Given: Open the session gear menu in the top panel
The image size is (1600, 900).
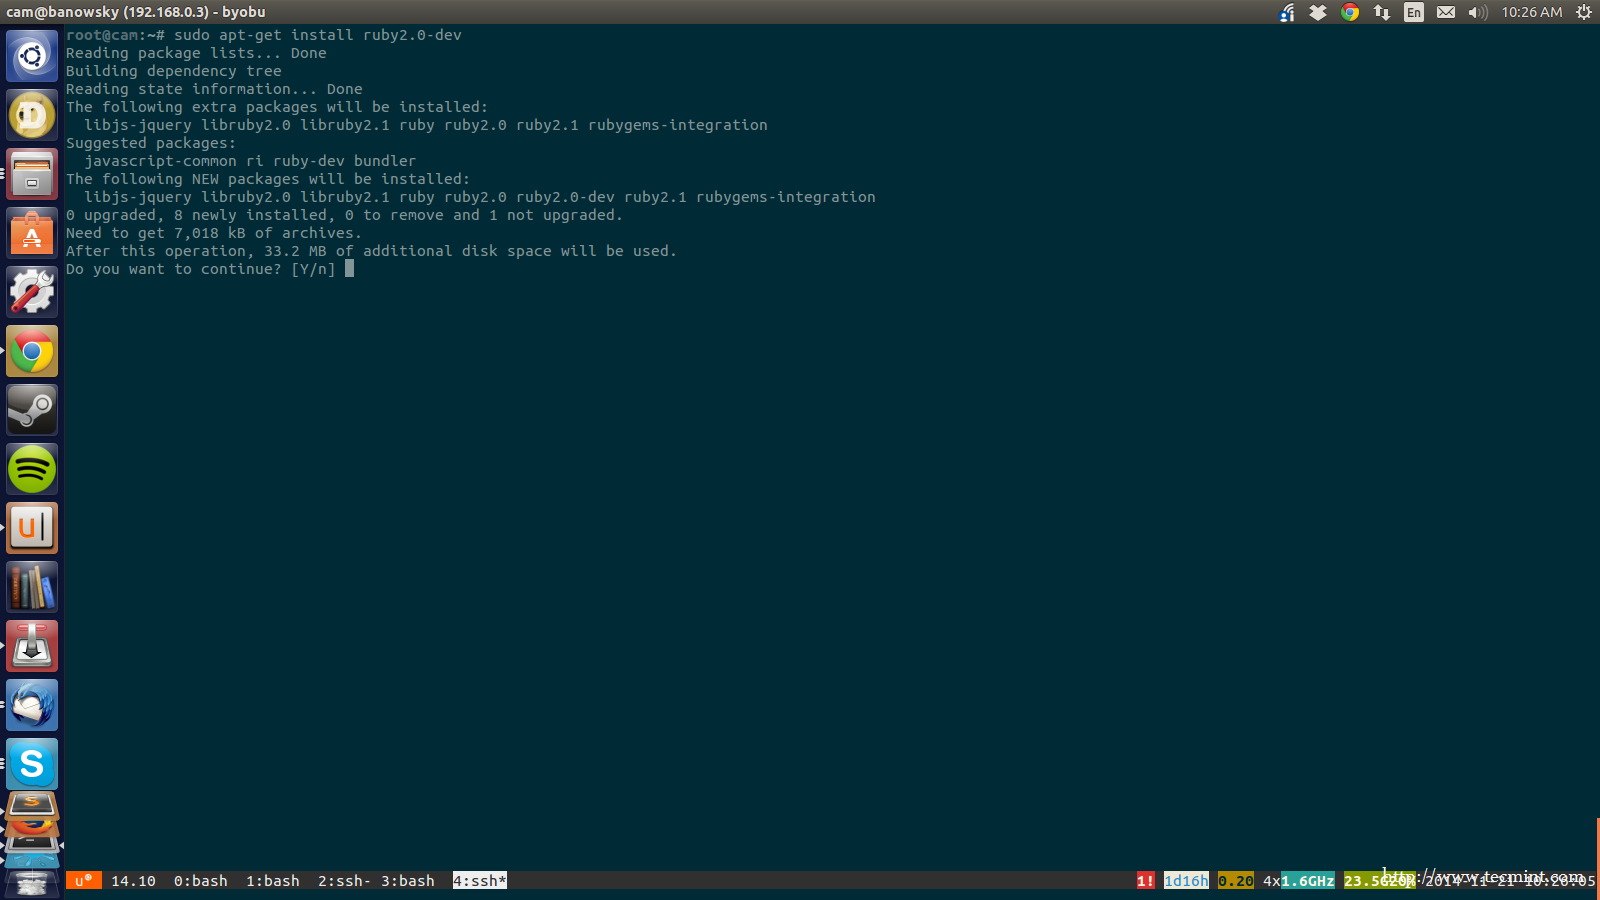Looking at the screenshot, I should [x=1584, y=12].
